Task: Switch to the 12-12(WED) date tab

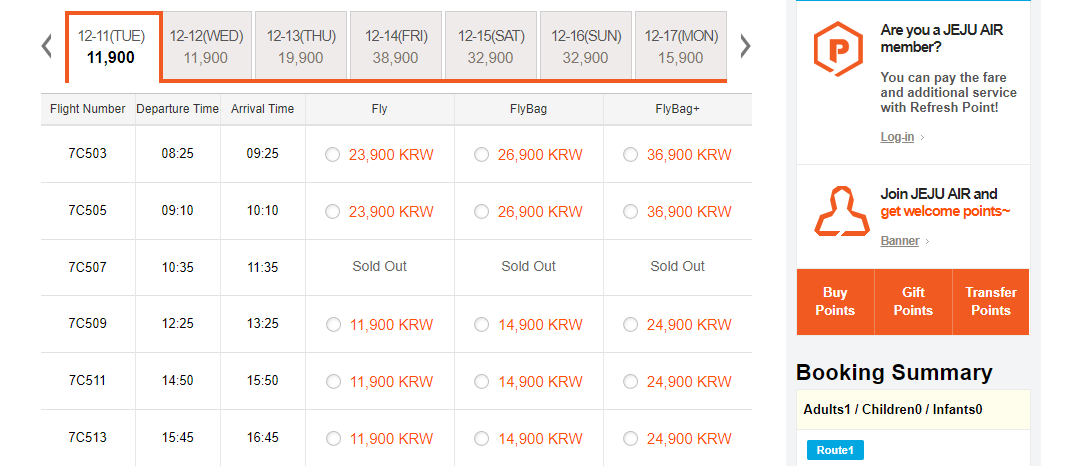Action: pos(206,46)
